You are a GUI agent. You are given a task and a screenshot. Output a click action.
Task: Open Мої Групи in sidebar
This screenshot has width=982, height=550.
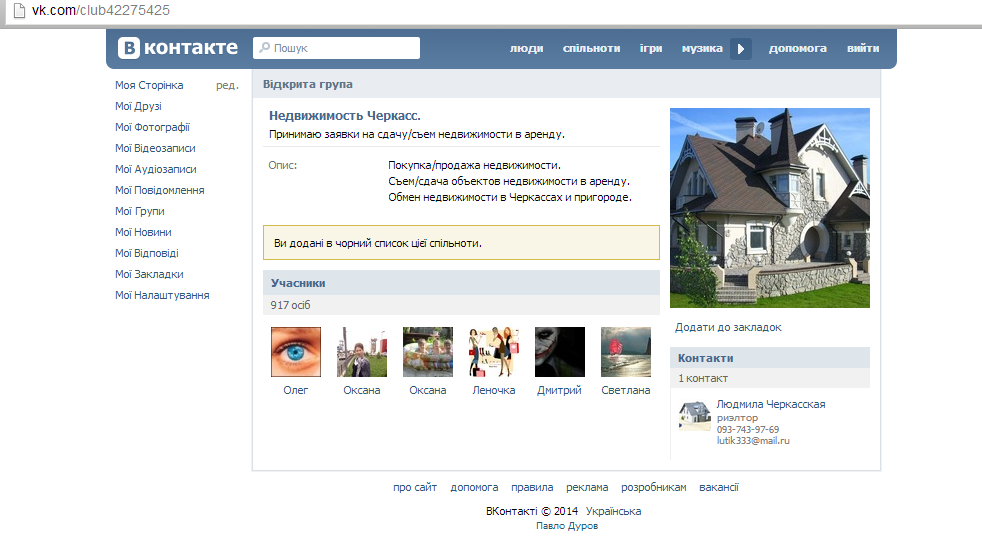(140, 211)
